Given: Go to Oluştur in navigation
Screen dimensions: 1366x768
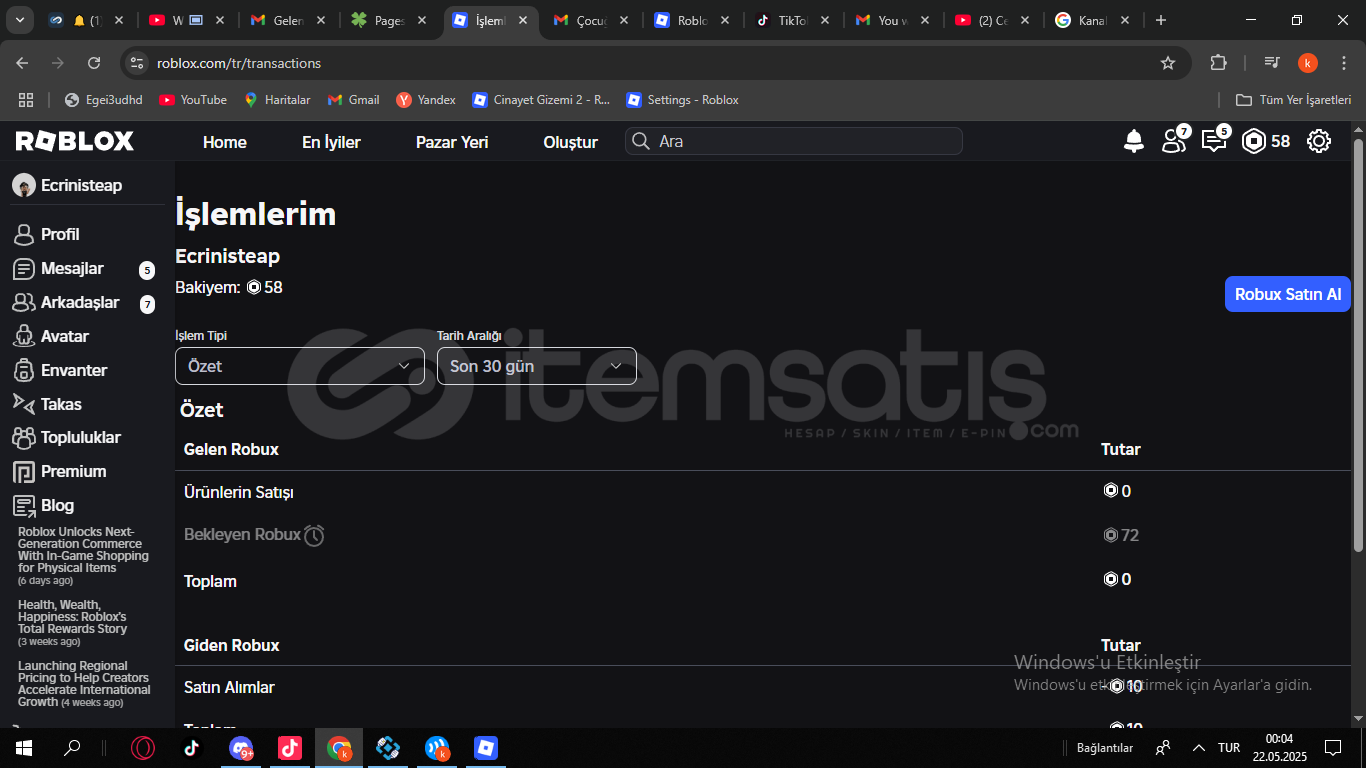Looking at the screenshot, I should (x=570, y=142).
